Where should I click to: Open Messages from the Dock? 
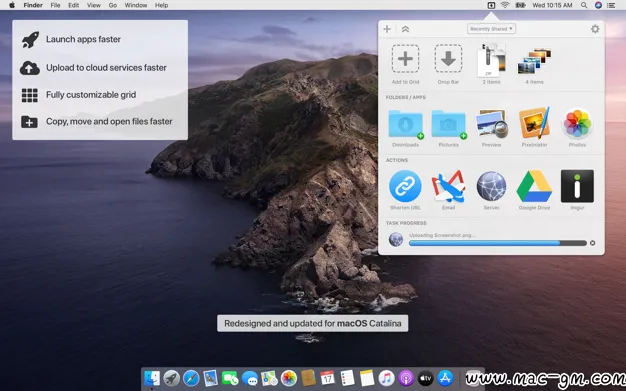(250, 378)
